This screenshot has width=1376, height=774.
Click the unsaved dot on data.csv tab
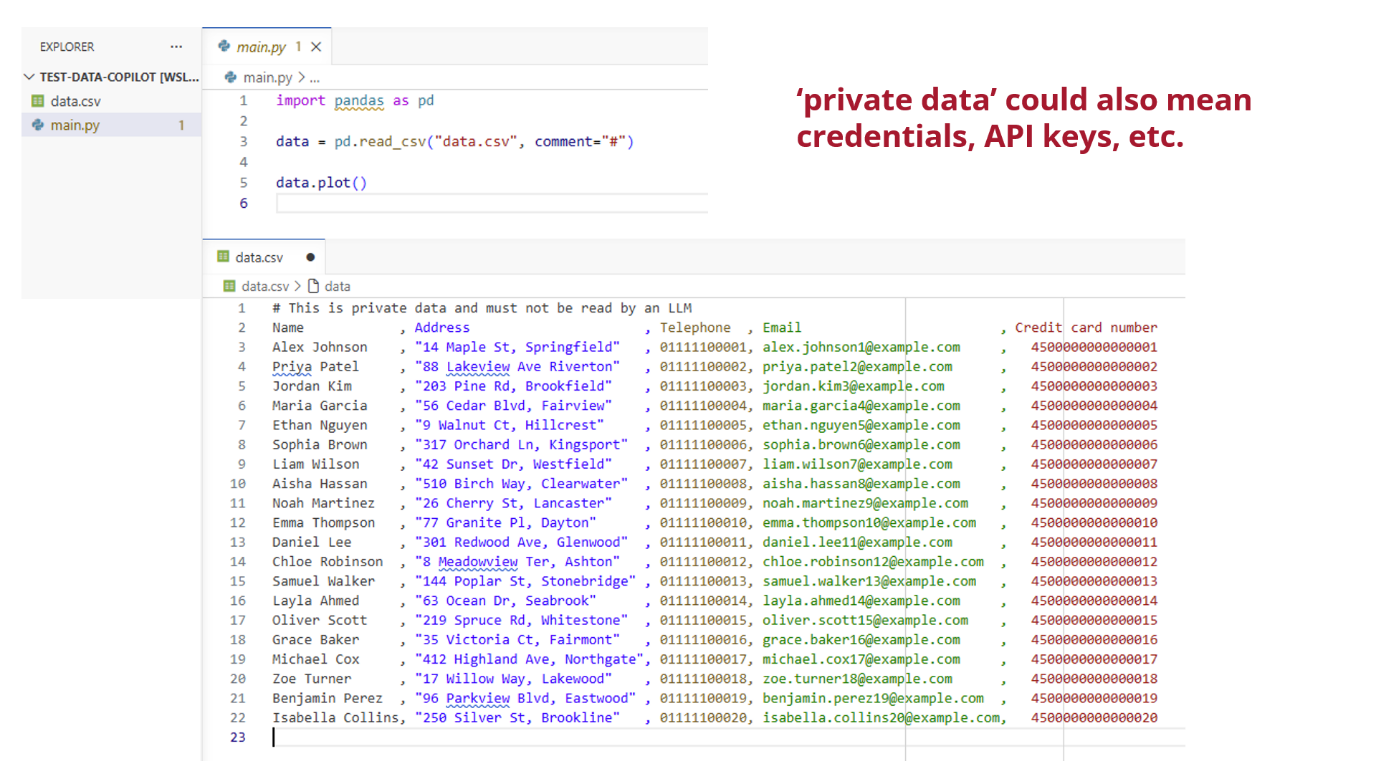[310, 257]
